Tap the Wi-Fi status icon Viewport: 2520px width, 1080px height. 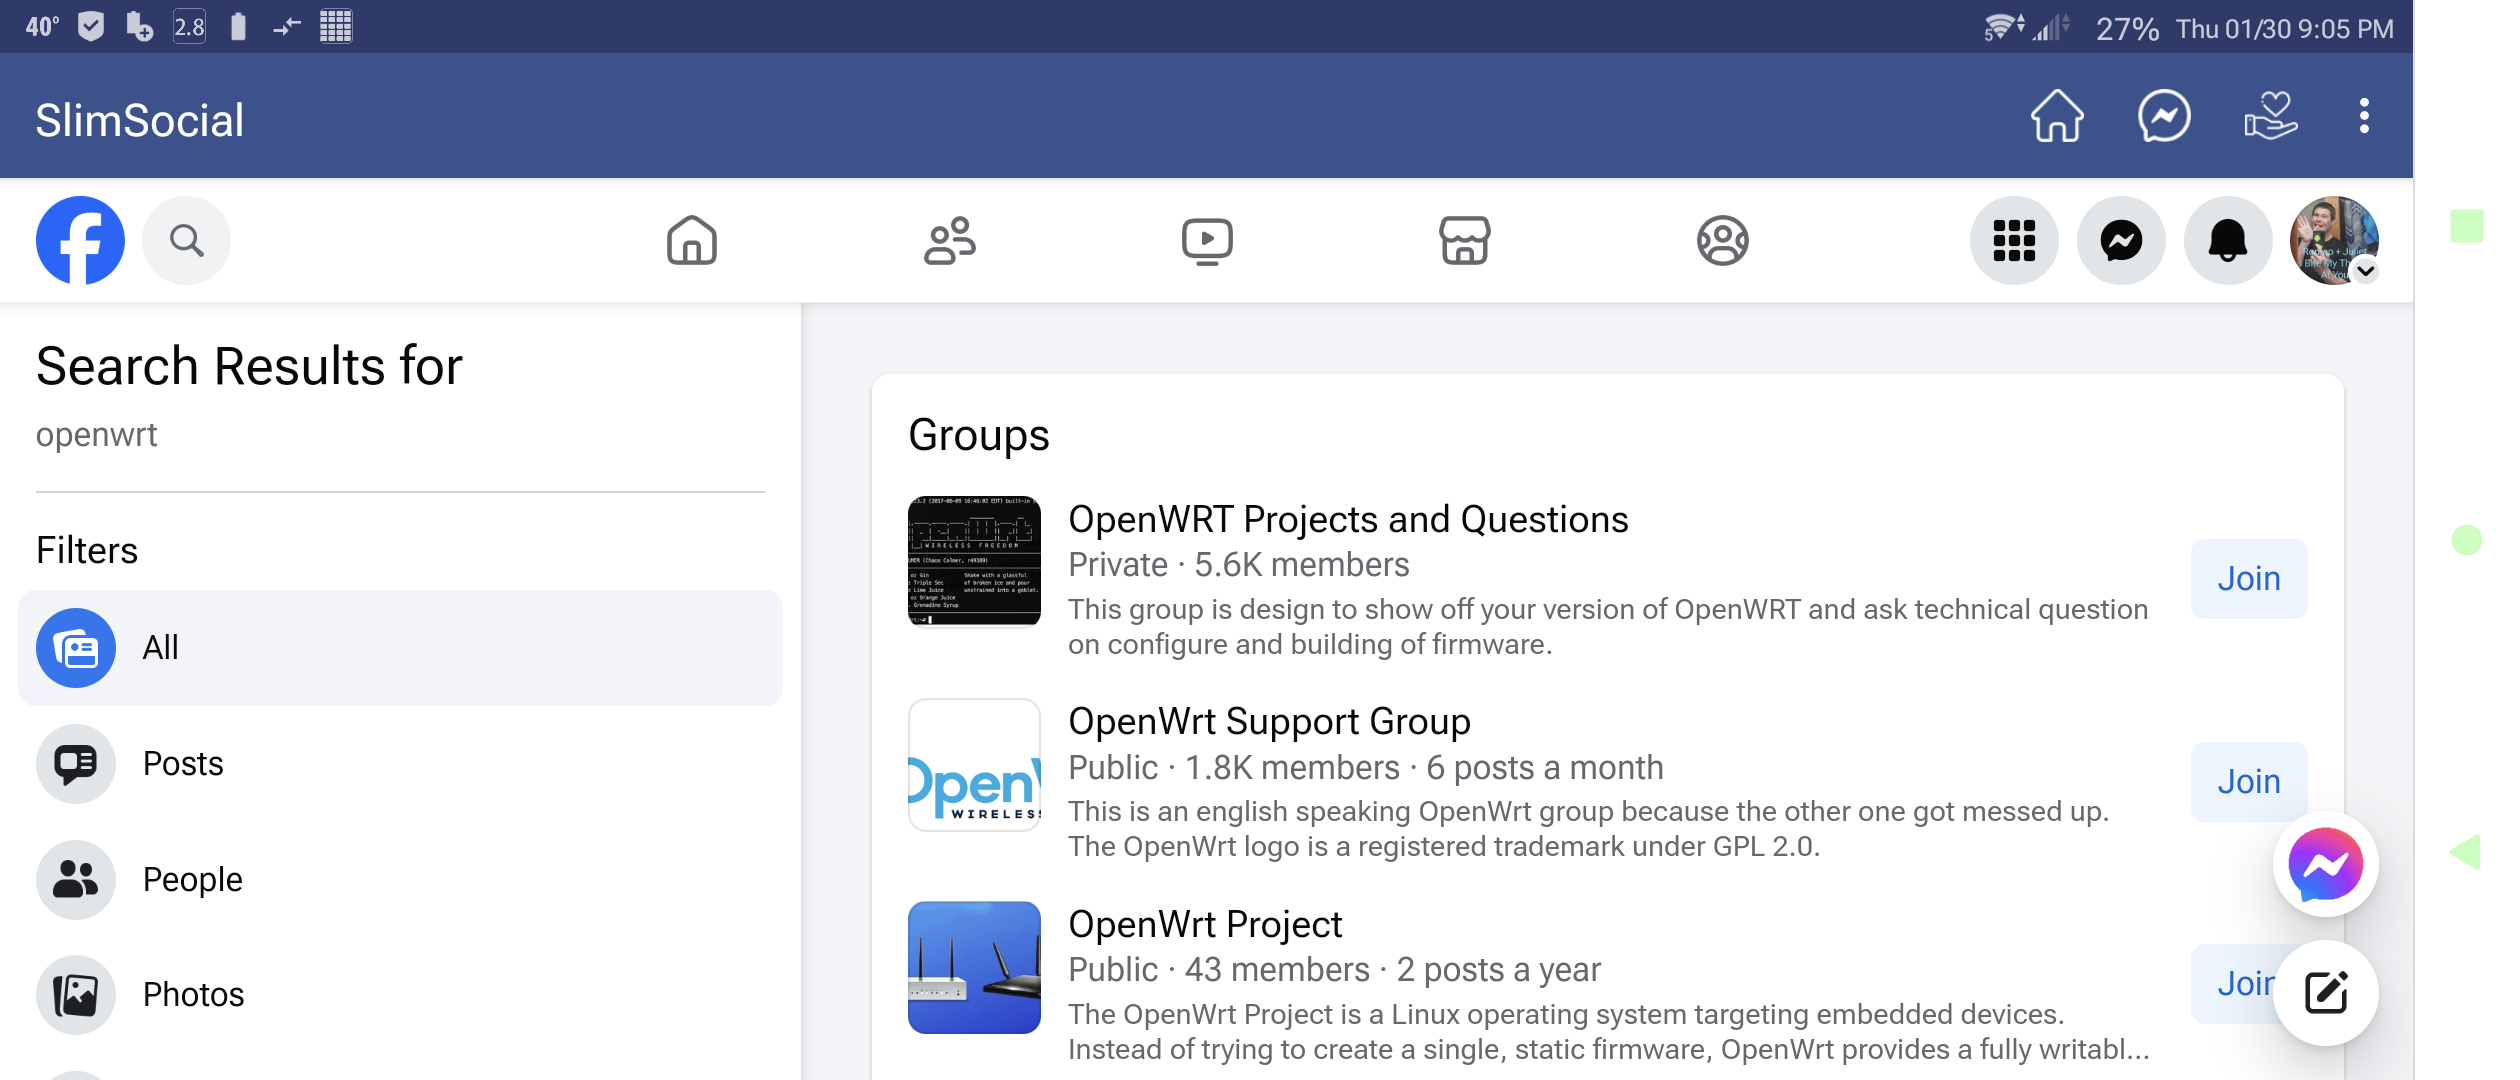click(x=2004, y=27)
